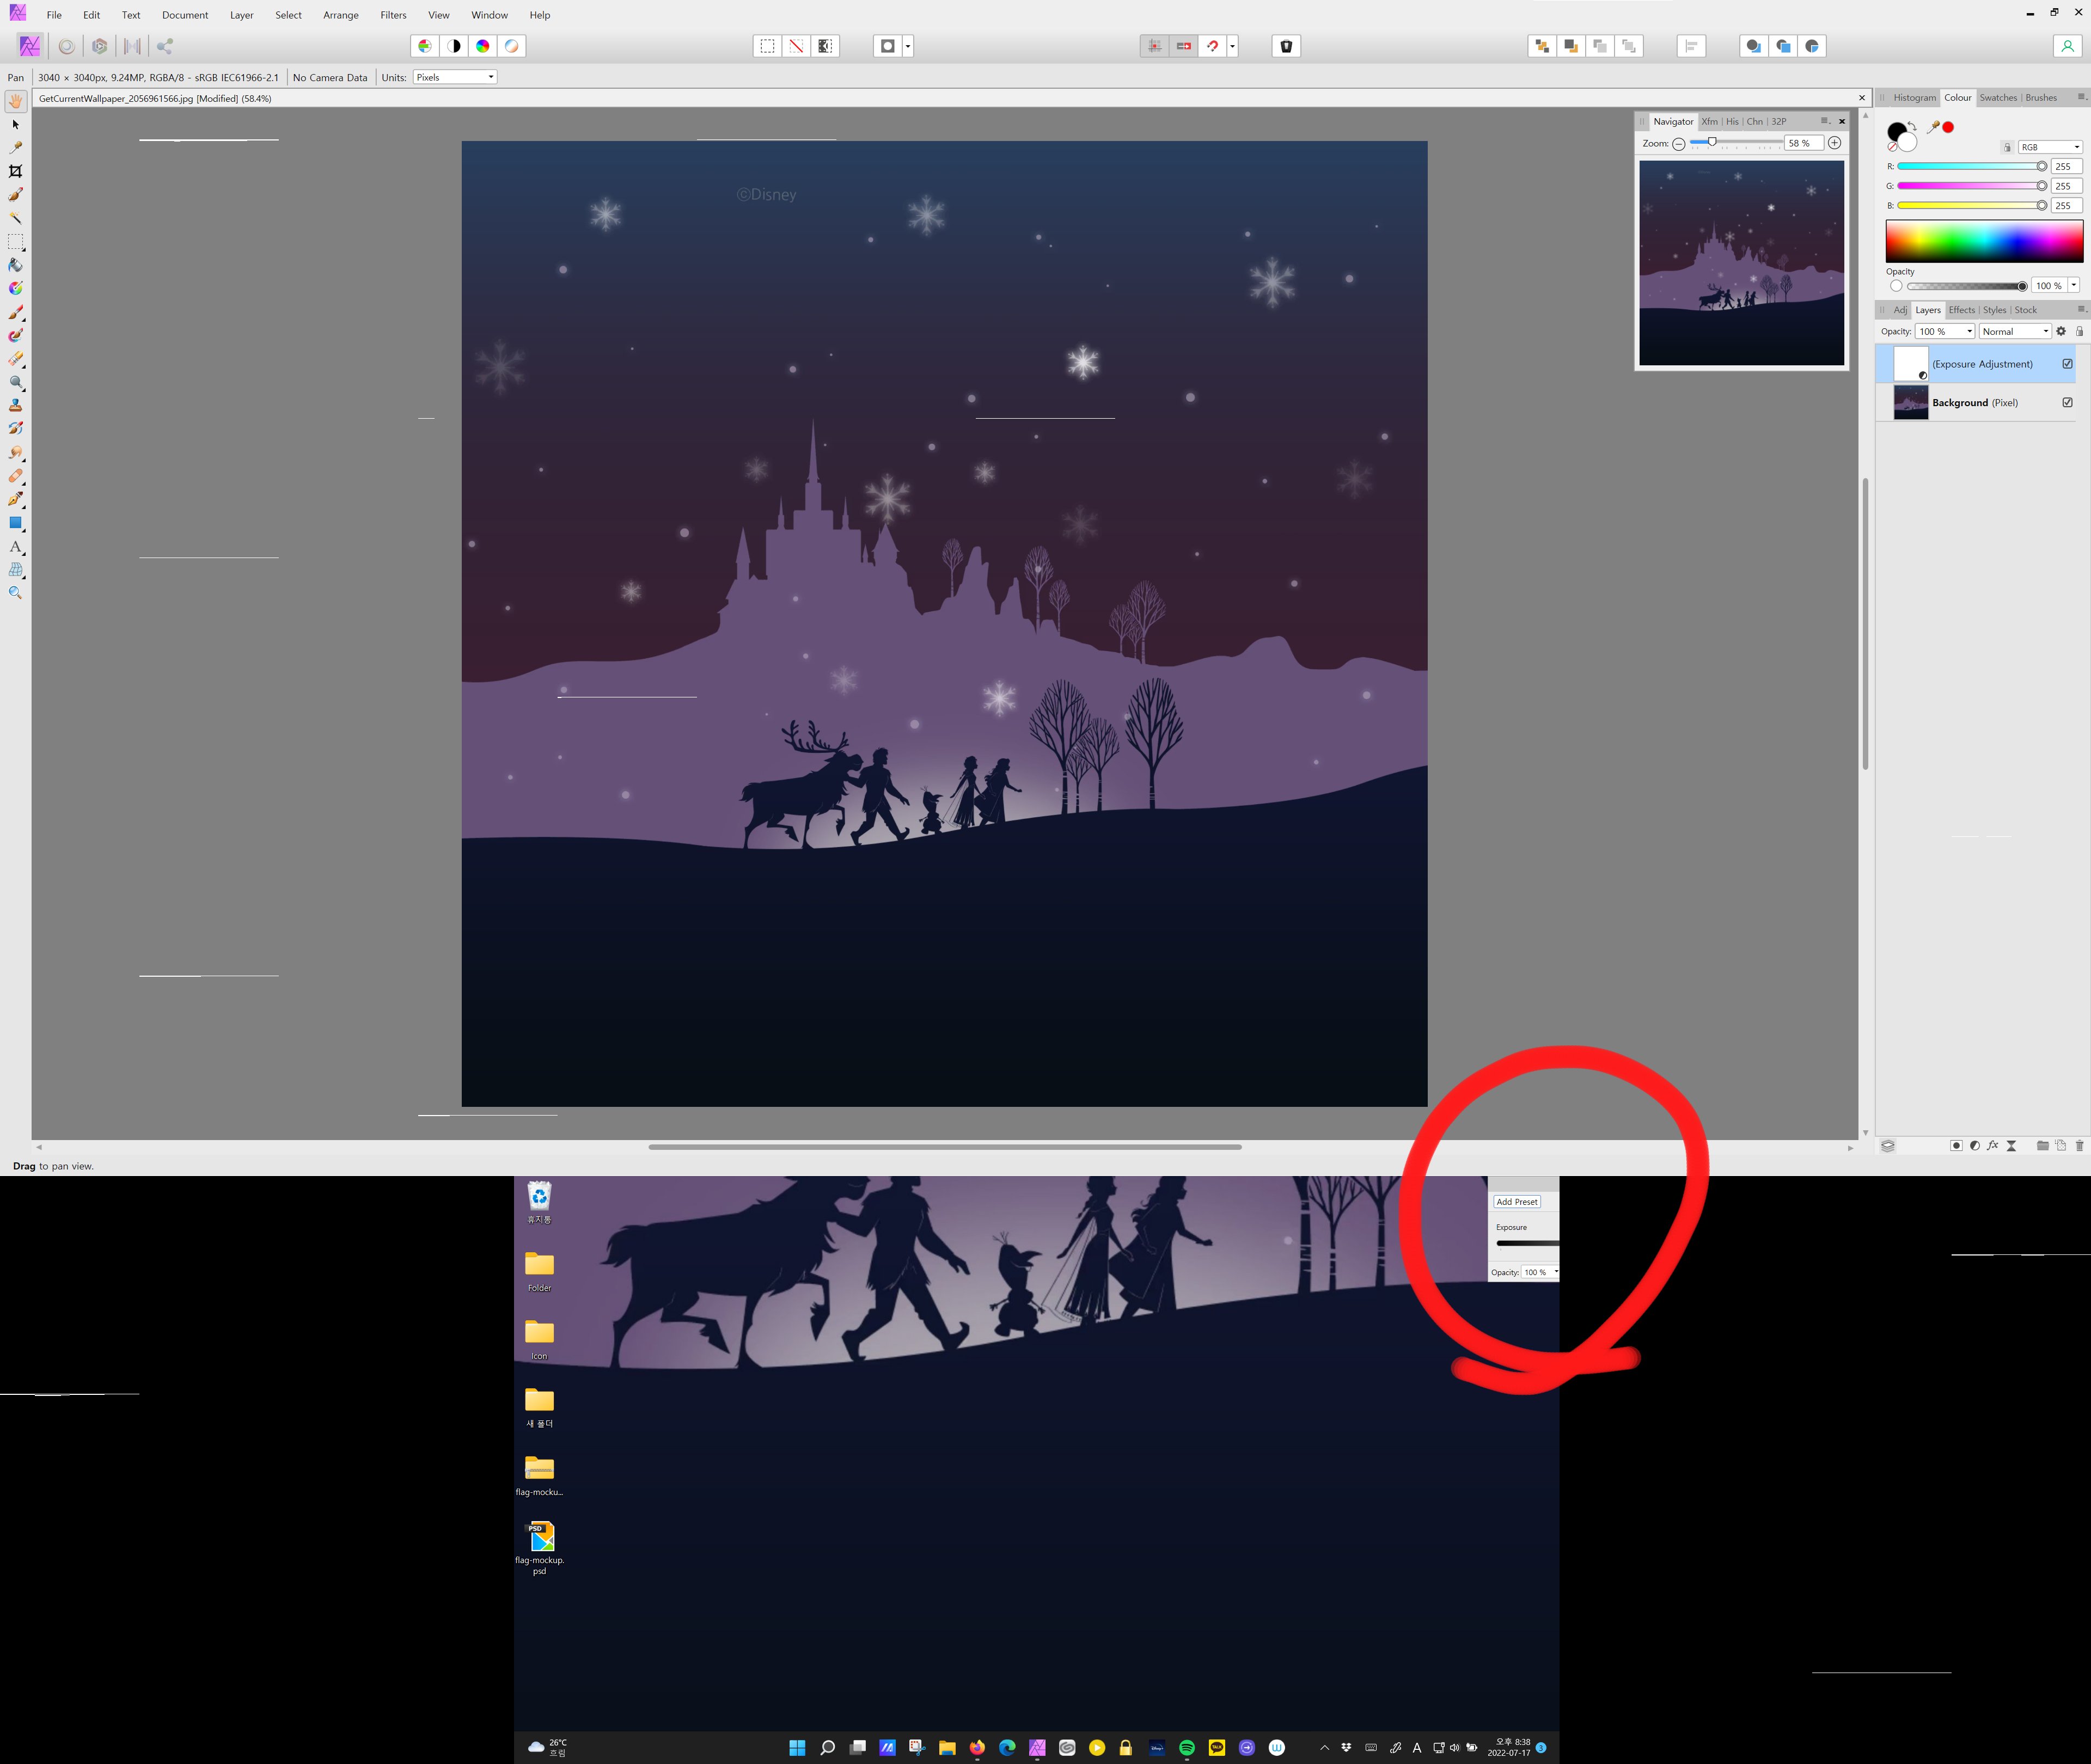This screenshot has width=2091, height=1764.
Task: Click the Invert Pixel Selection icon
Action: tap(825, 46)
